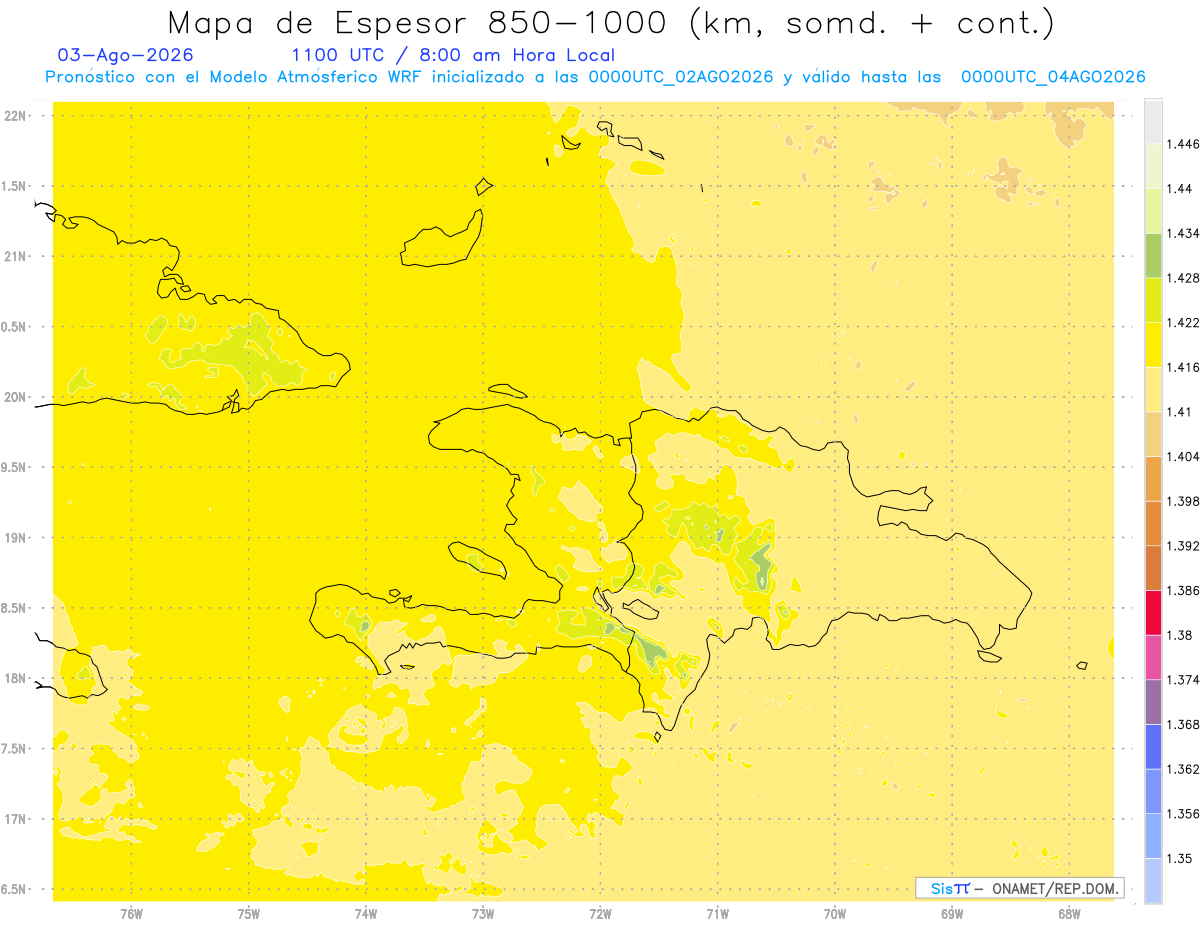
Task: Click the time text '1100 UTC / 8:00 am Hora Local'
Action: pos(453,55)
